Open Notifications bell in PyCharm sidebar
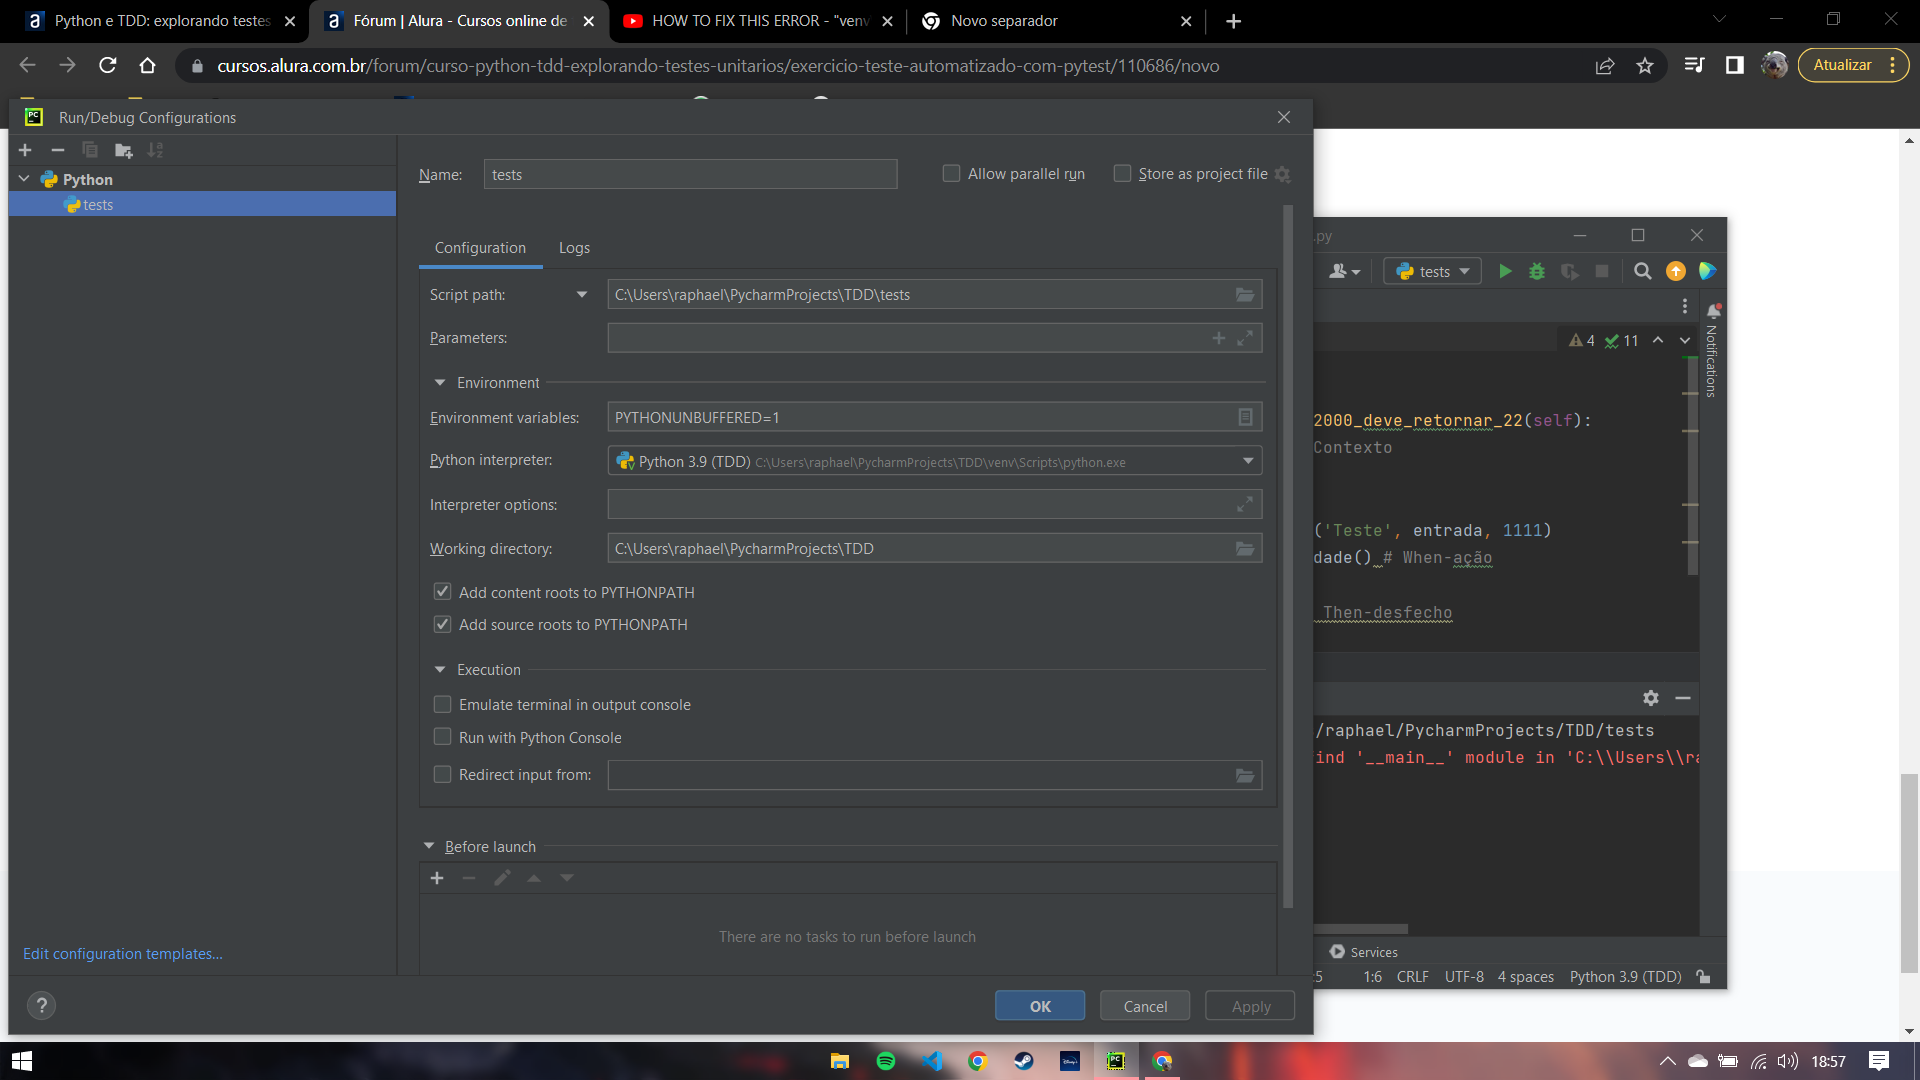This screenshot has width=1920, height=1080. tap(1713, 311)
